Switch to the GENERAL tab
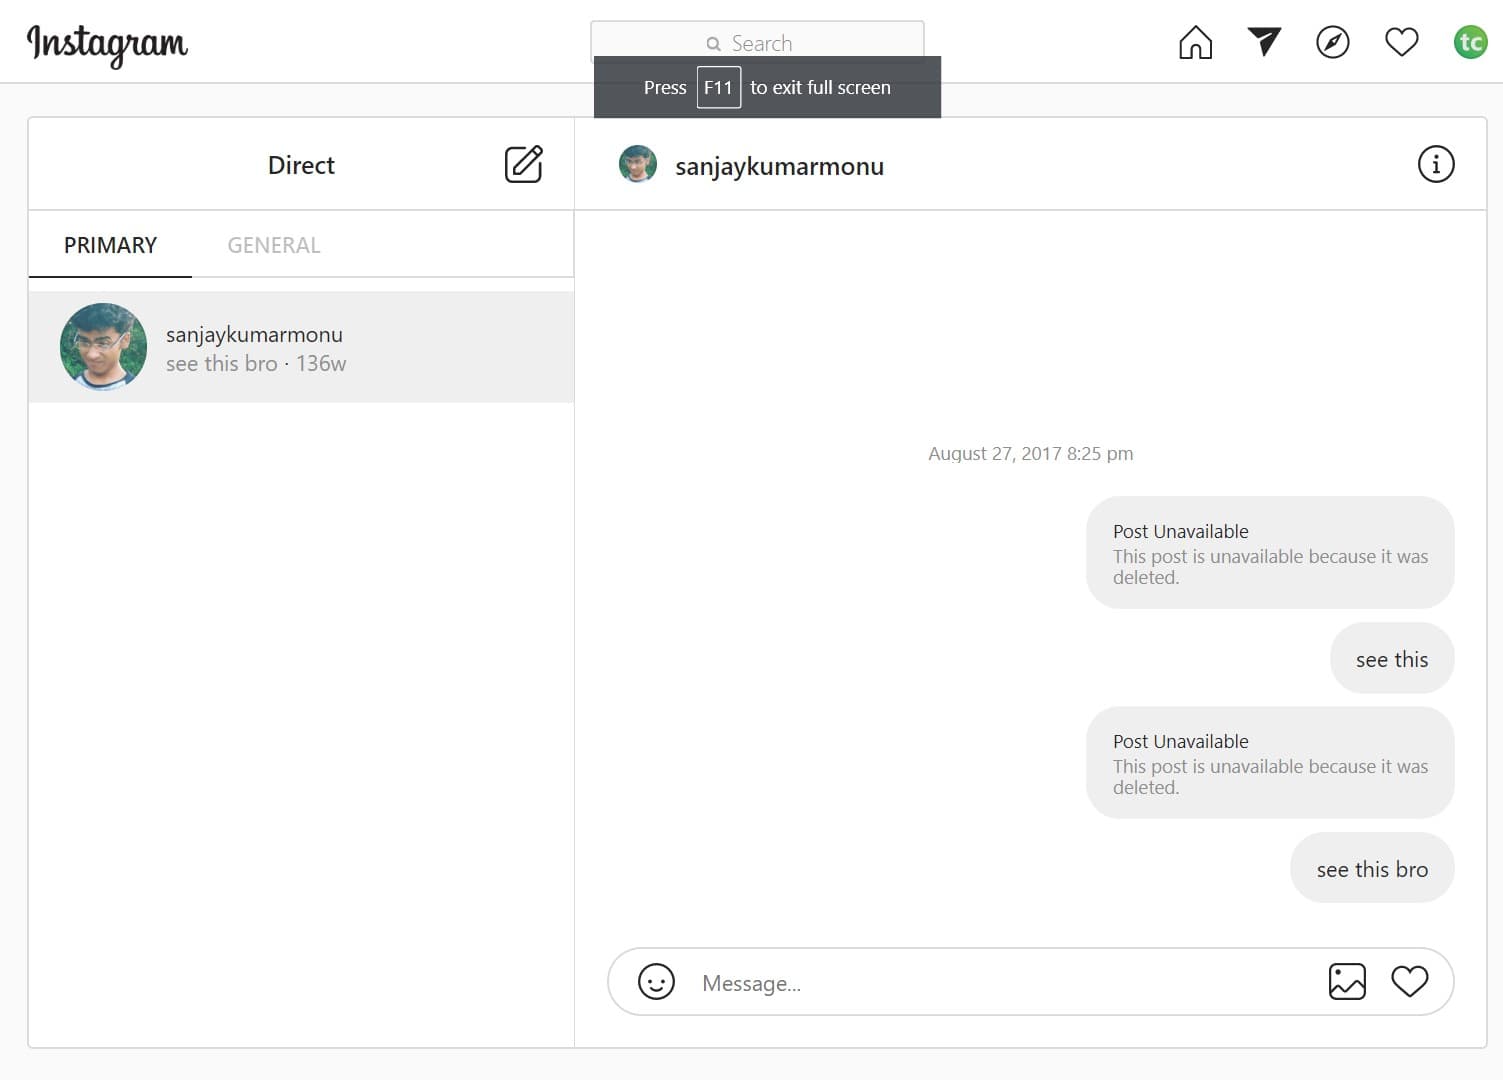This screenshot has height=1080, width=1503. pyautogui.click(x=274, y=245)
